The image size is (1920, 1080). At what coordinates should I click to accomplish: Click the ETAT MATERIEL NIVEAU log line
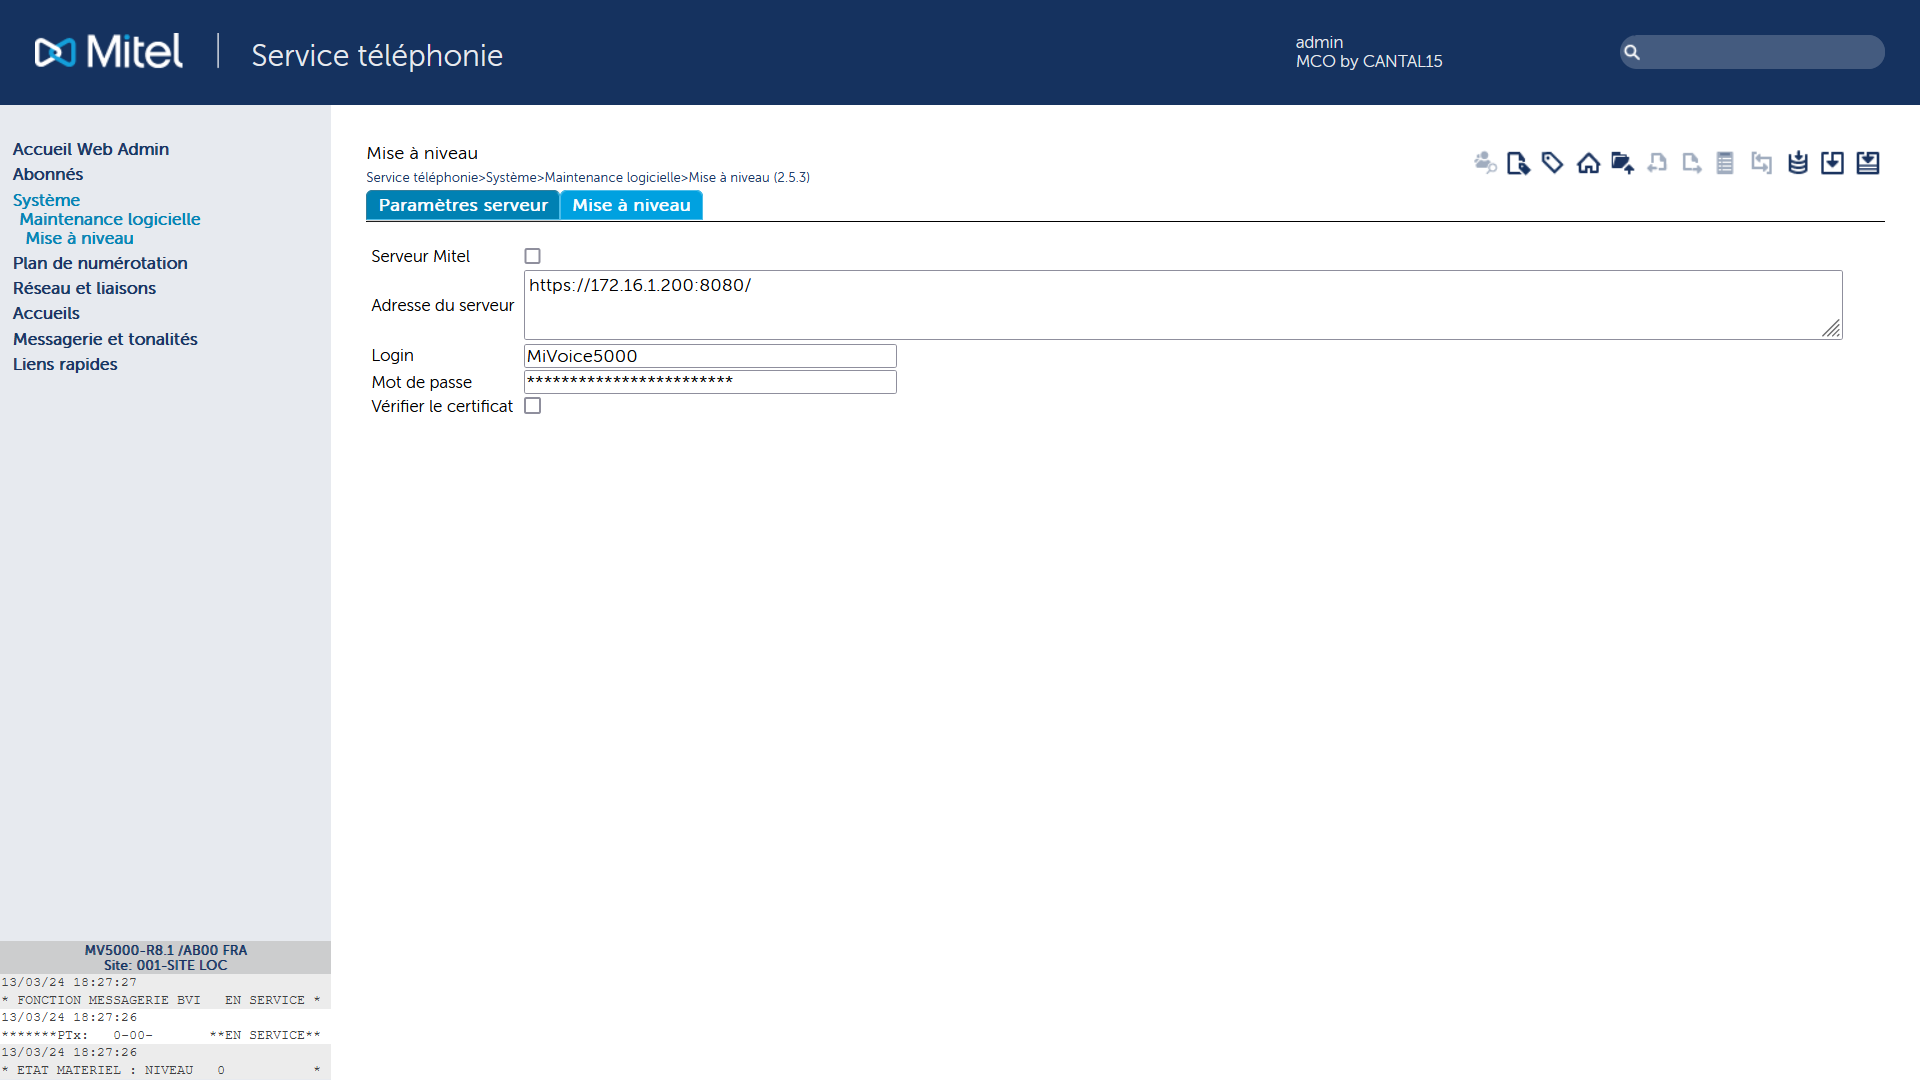[x=161, y=1070]
